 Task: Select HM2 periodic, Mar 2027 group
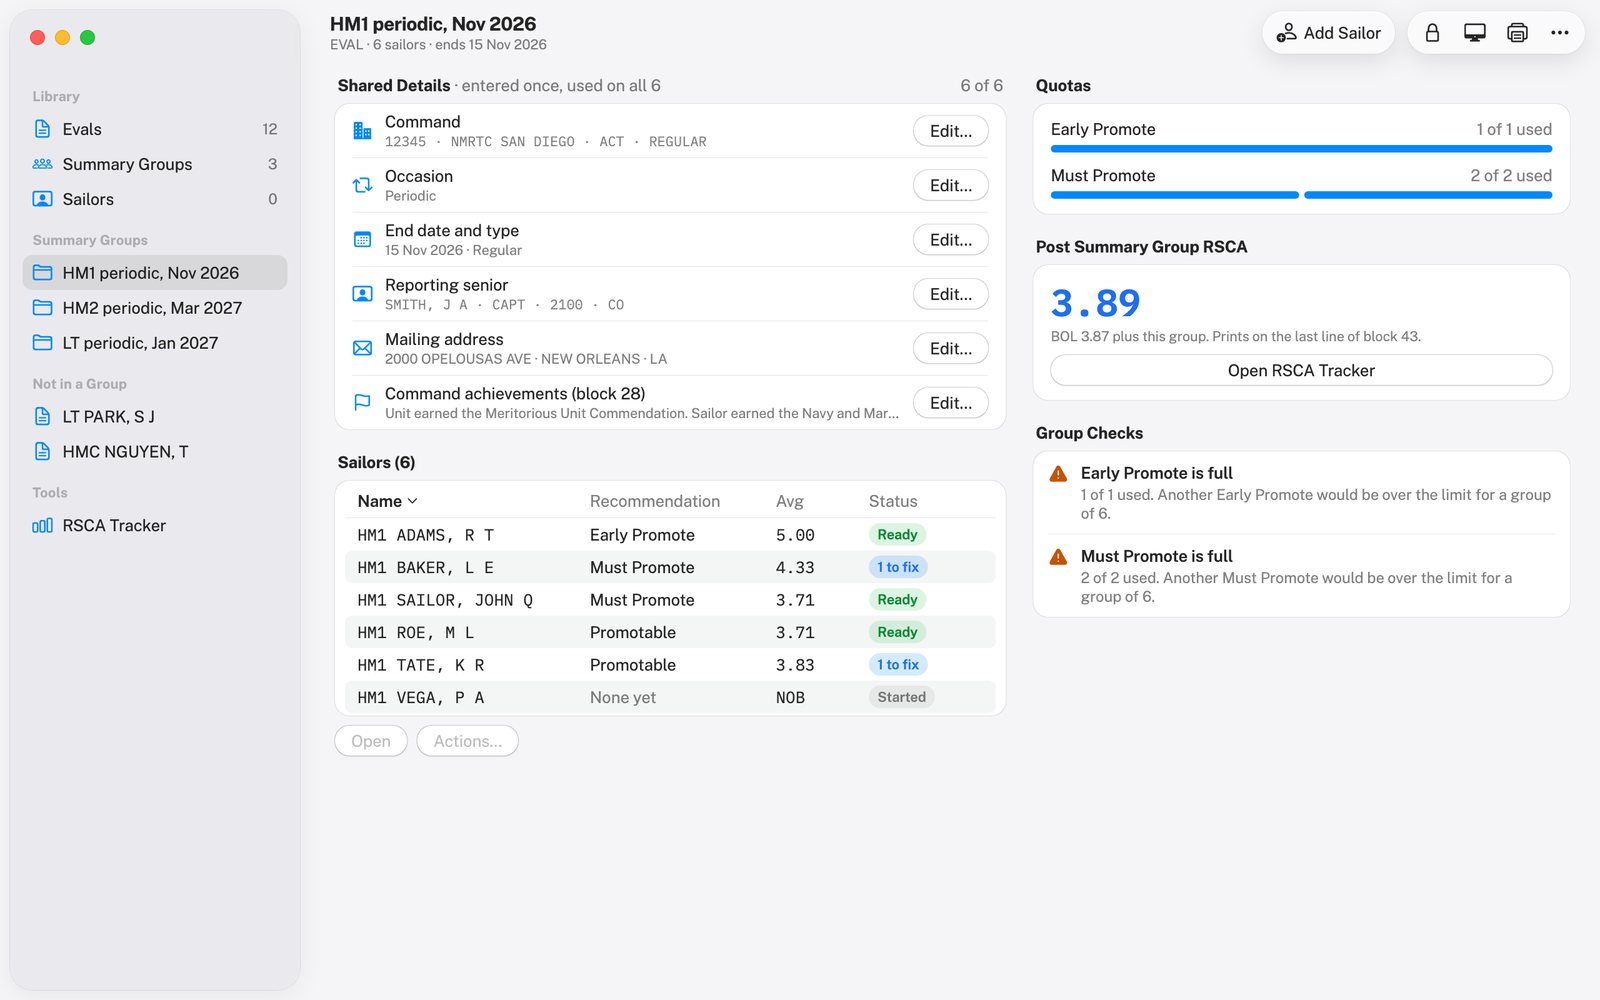click(x=155, y=308)
